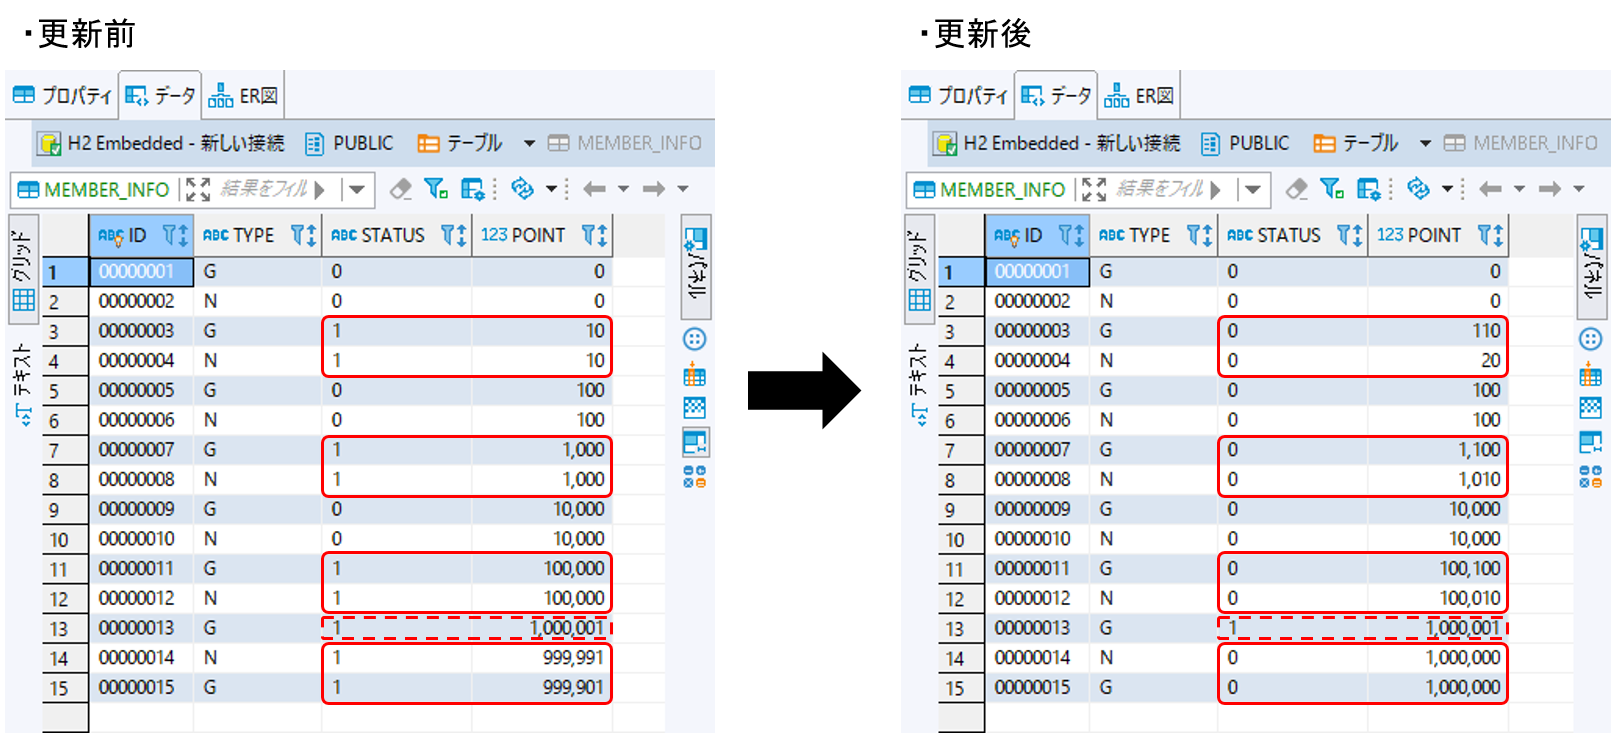Viewport: 1611px width, 733px height.
Task: Click TYPE column filter-sort icon, 更新前 panel
Action: 303,235
